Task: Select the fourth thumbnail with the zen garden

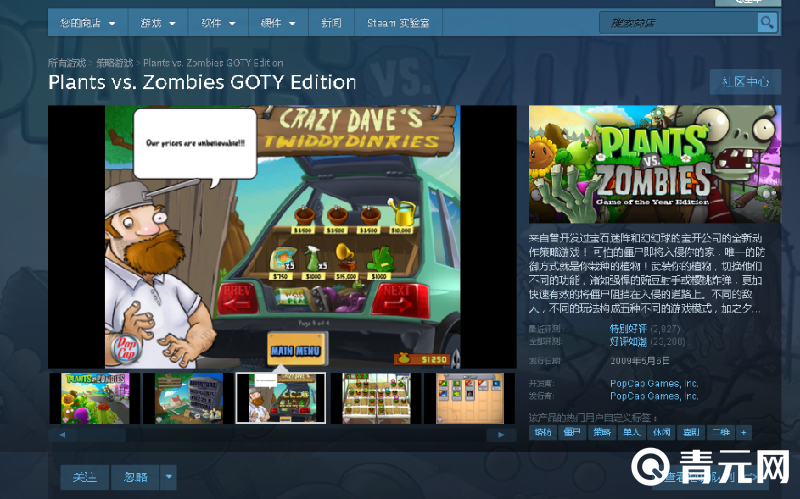Action: tap(376, 398)
